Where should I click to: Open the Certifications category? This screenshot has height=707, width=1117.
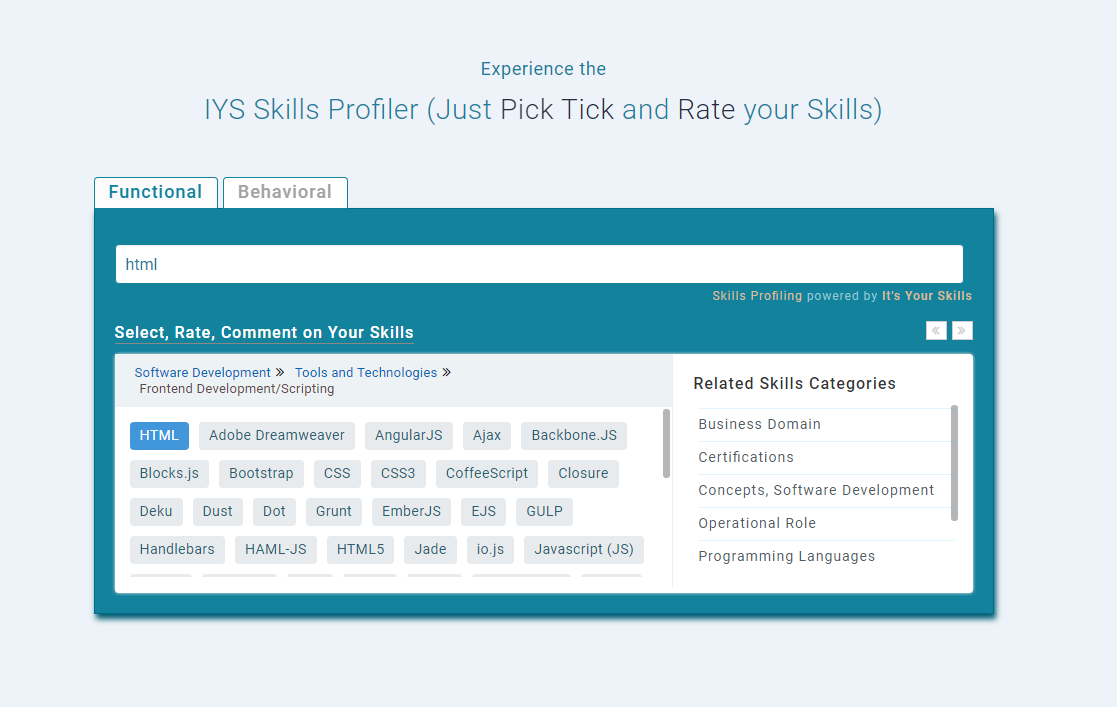click(x=746, y=457)
